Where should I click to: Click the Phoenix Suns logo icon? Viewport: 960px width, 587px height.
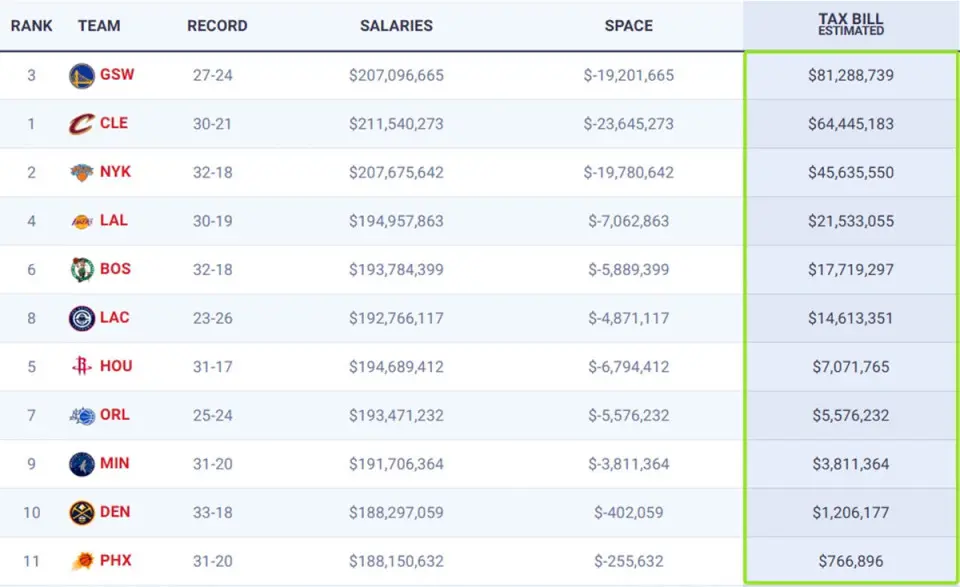[x=82, y=561]
